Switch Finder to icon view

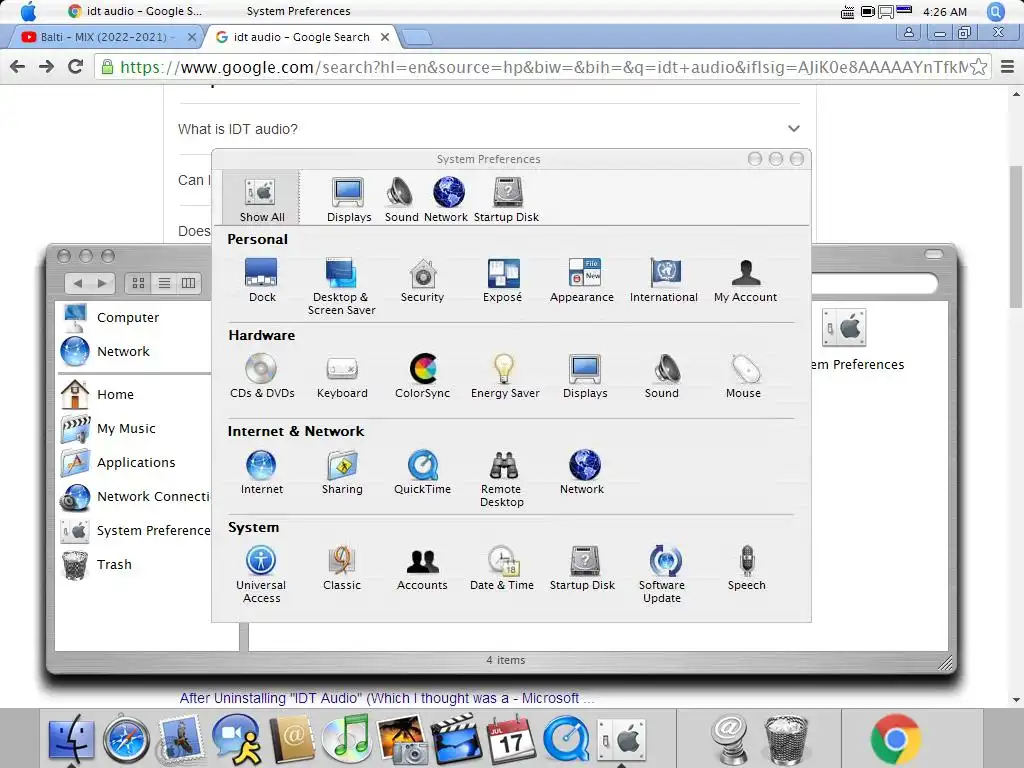tap(138, 283)
